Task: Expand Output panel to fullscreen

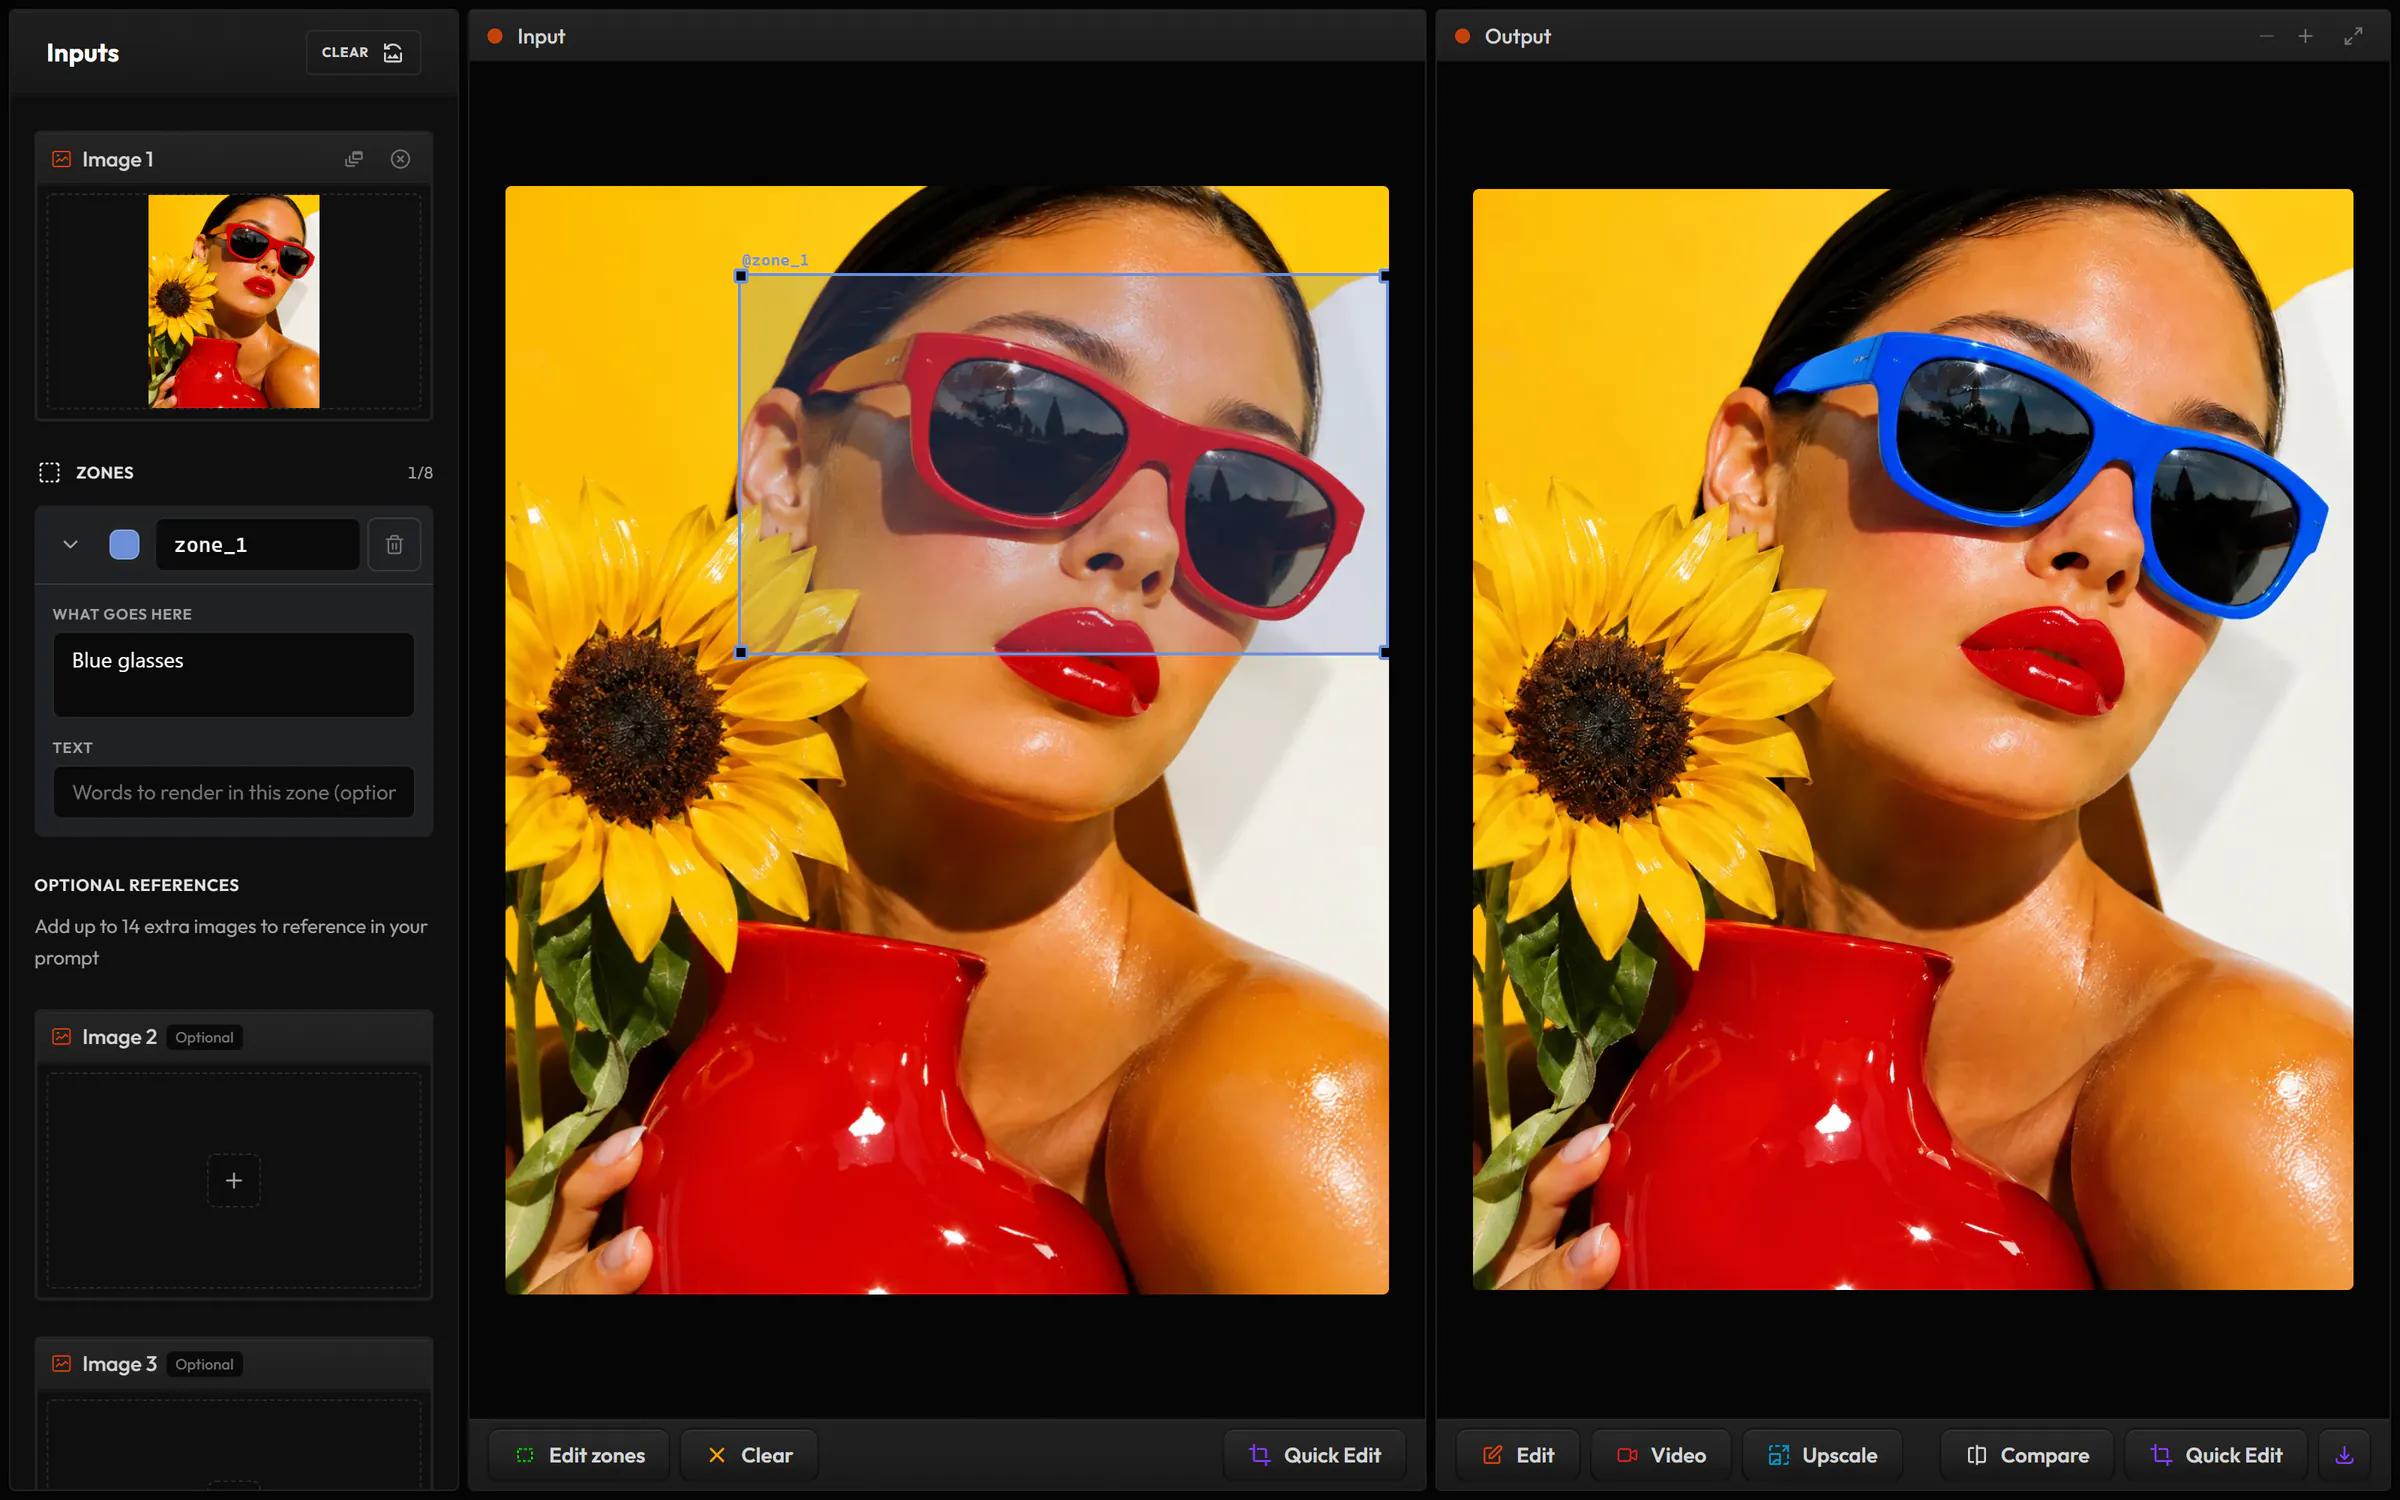Action: tap(2353, 36)
